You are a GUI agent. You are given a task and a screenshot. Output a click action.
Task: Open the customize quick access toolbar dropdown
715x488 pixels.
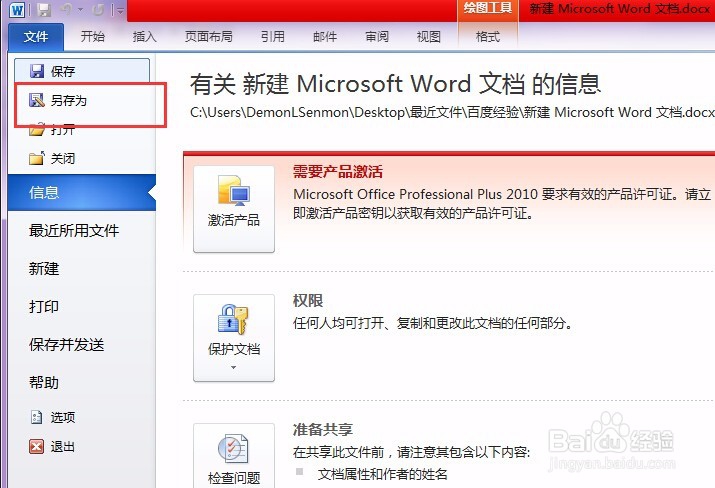tap(120, 10)
